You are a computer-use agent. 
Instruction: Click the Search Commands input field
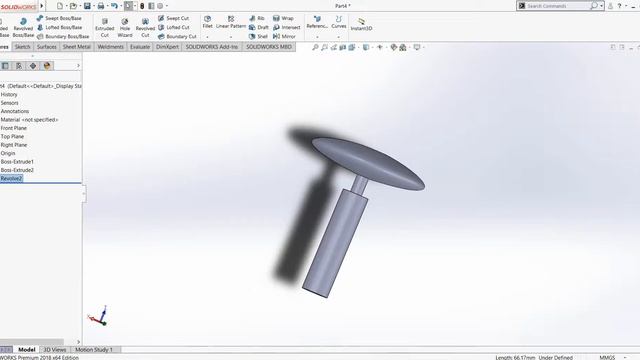pos(557,6)
